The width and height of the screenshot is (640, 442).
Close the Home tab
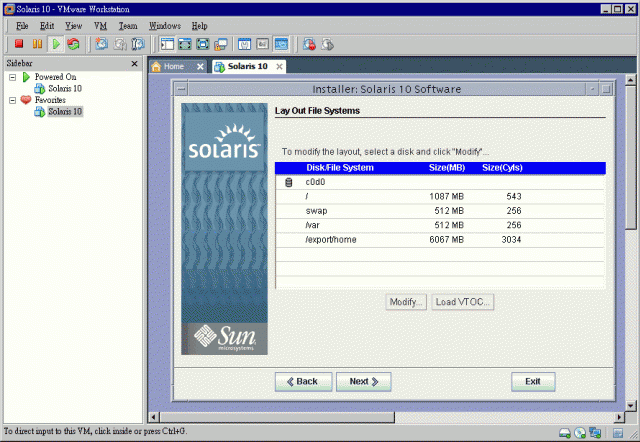pyautogui.click(x=200, y=67)
